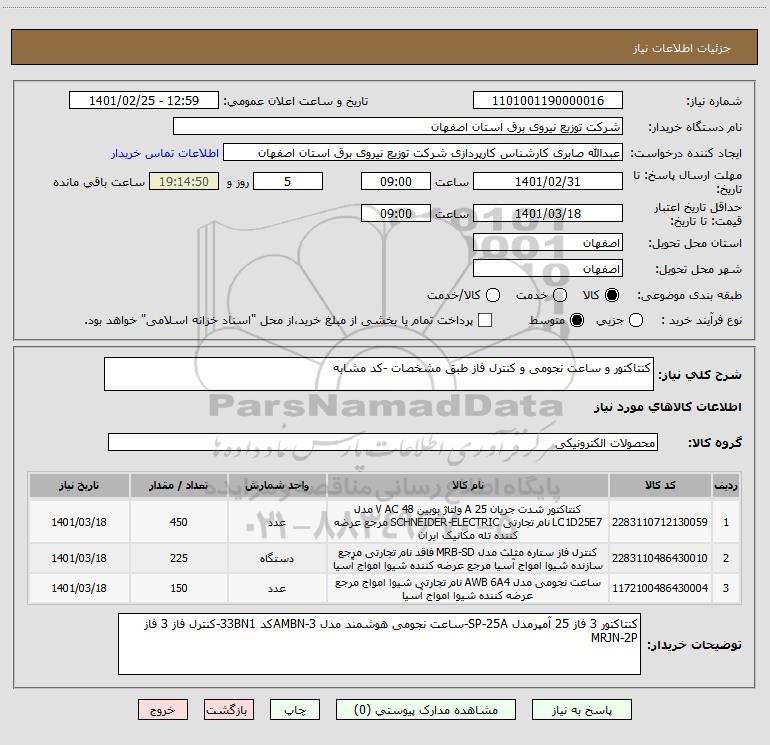Viewport: 770px width, 745px height.
Task: Click the delivery province field اصفهان
Action: click(x=548, y=242)
